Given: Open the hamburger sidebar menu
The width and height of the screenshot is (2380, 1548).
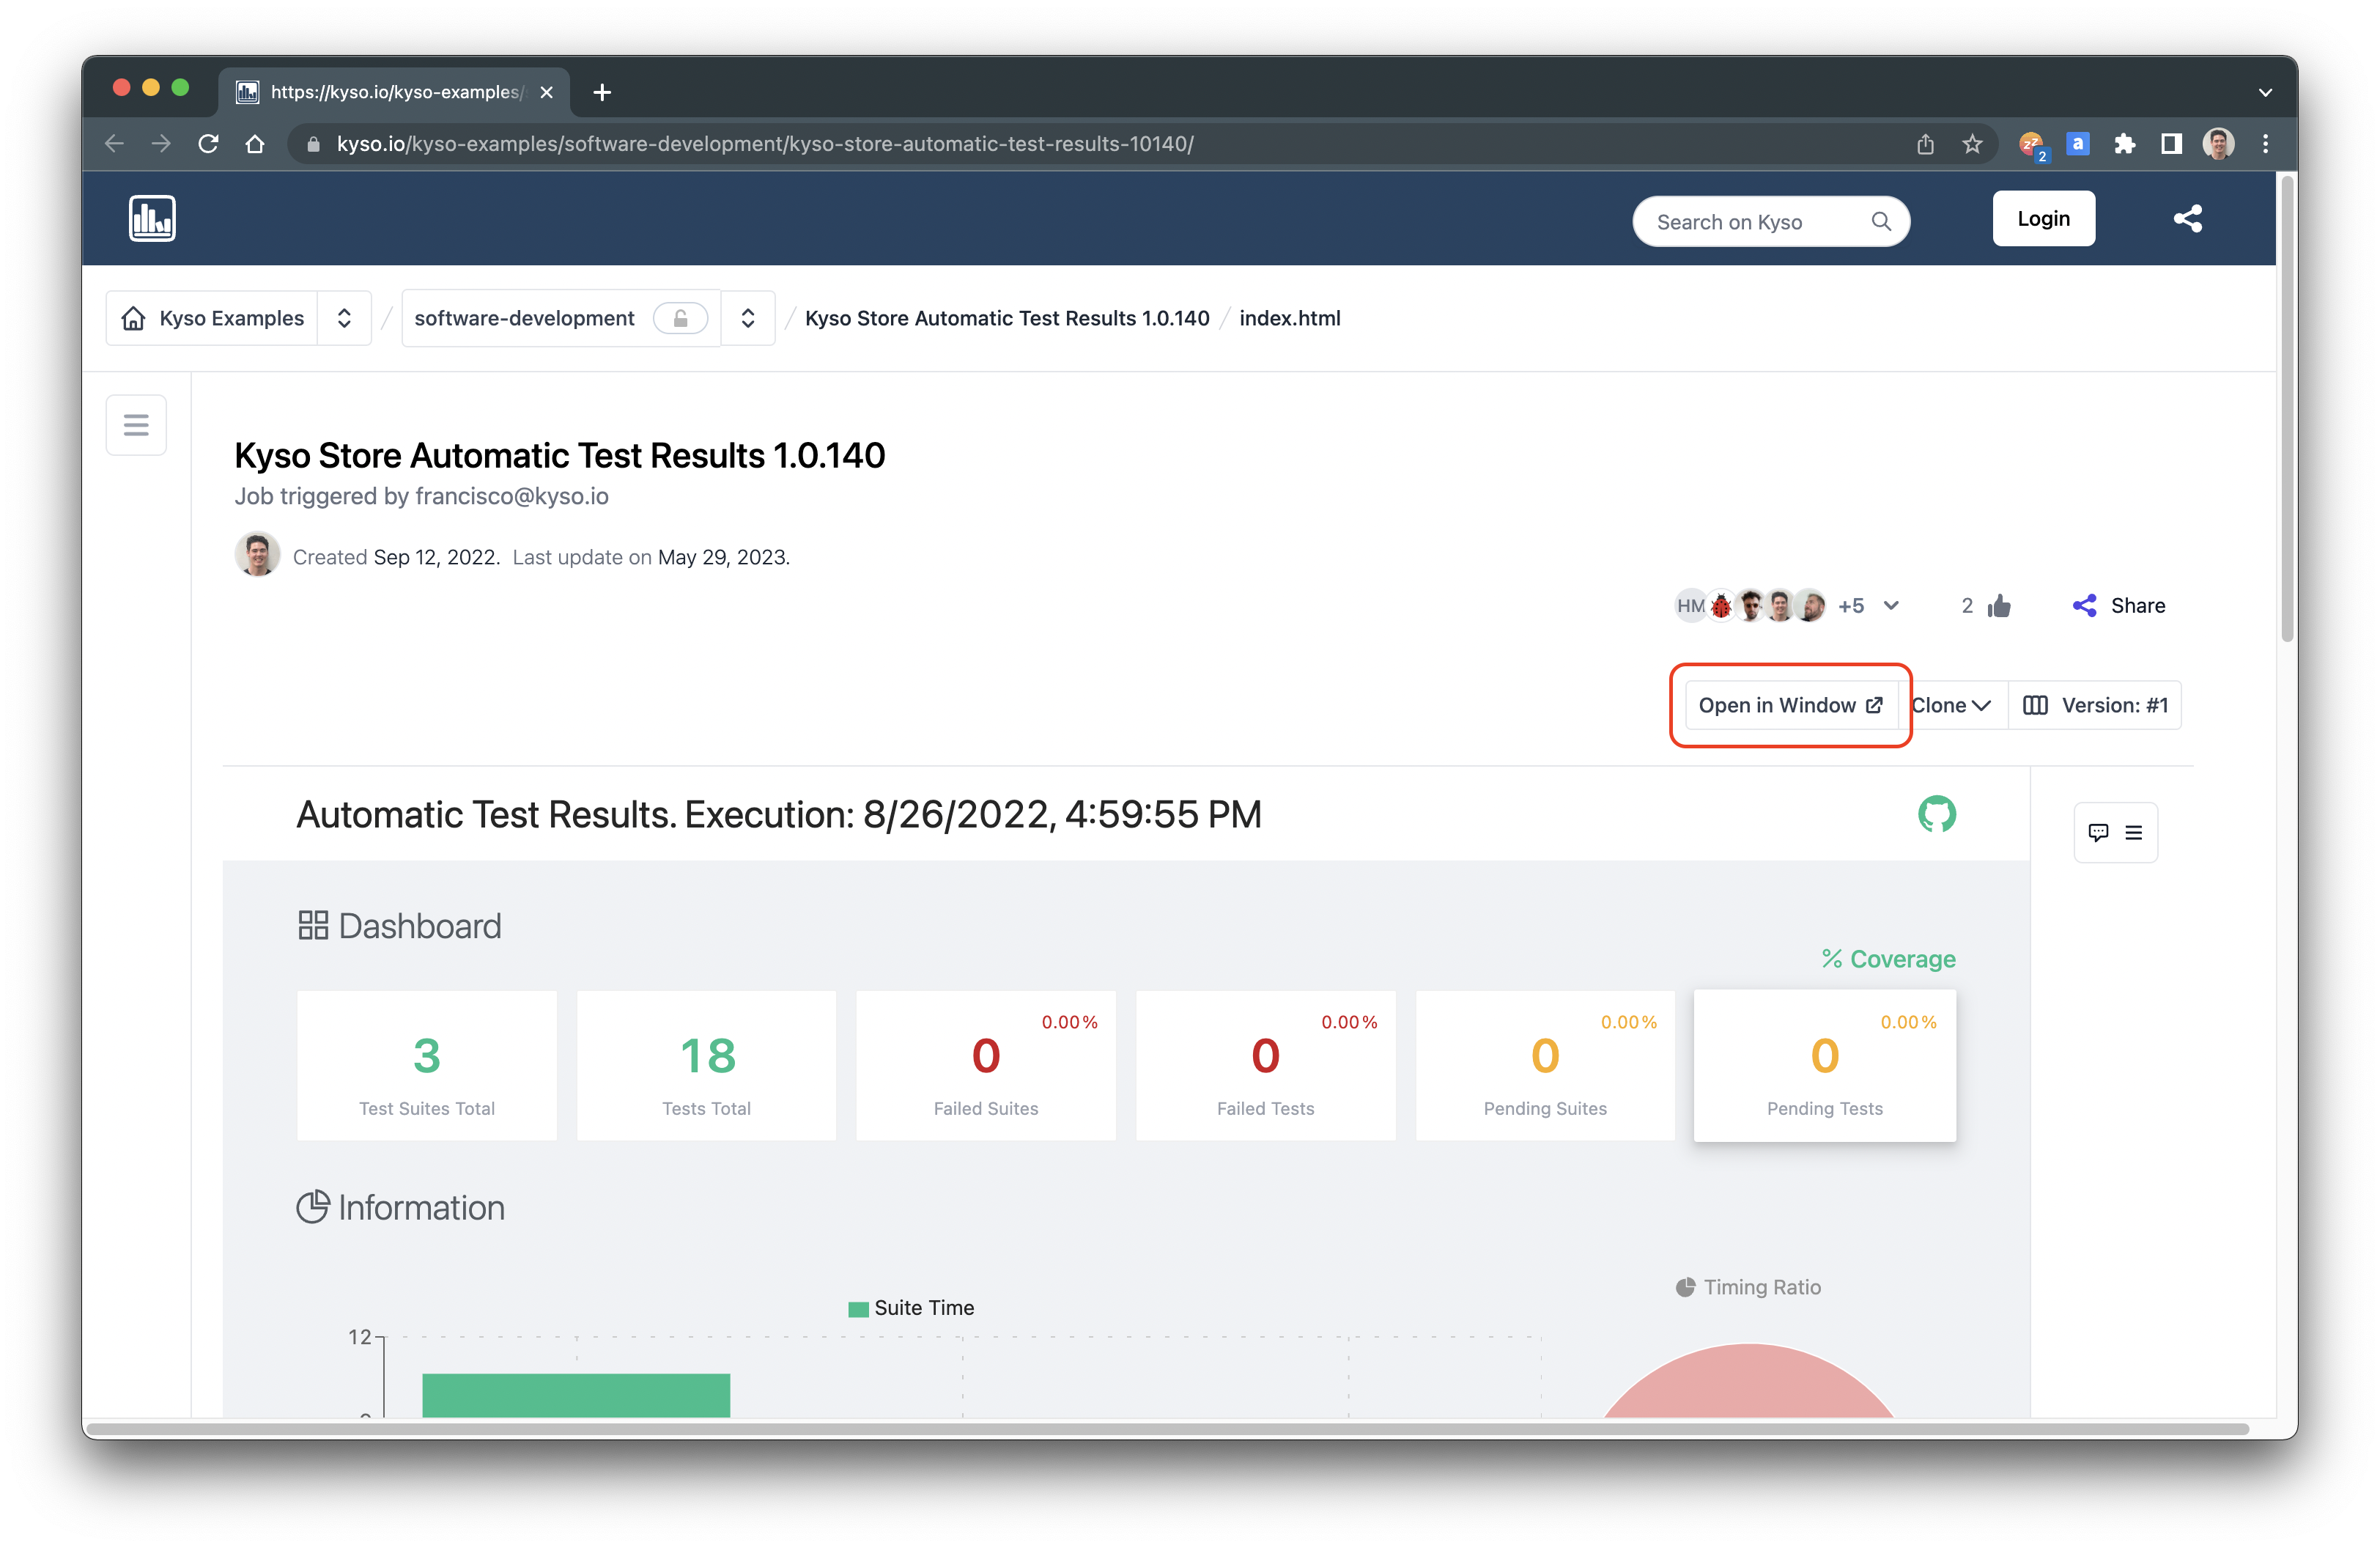Looking at the screenshot, I should coord(136,425).
